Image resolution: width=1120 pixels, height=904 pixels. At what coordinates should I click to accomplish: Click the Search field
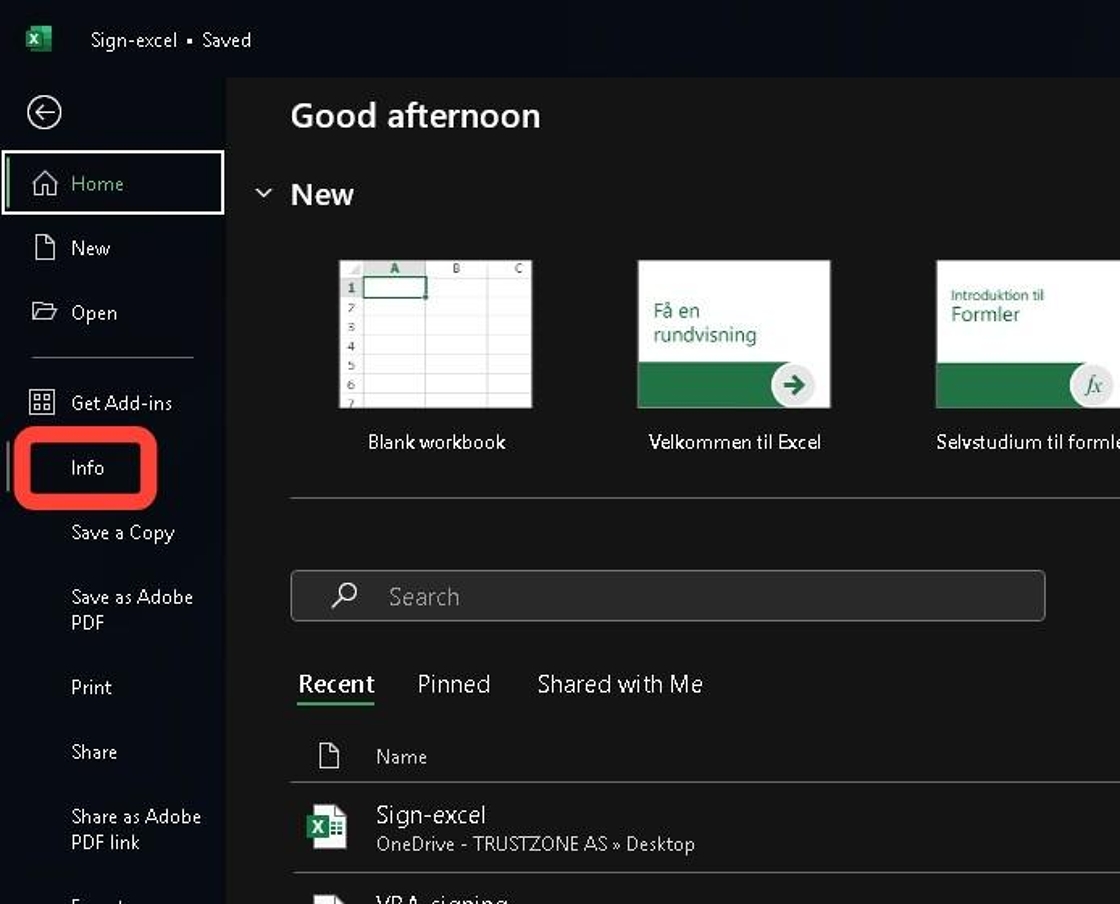pos(668,596)
